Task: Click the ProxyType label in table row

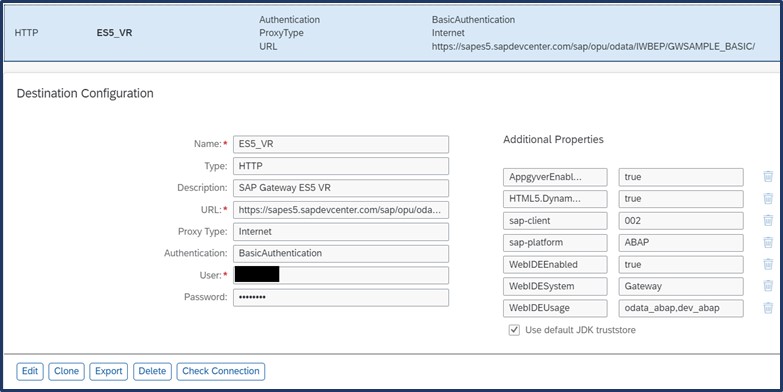Action: tap(281, 33)
